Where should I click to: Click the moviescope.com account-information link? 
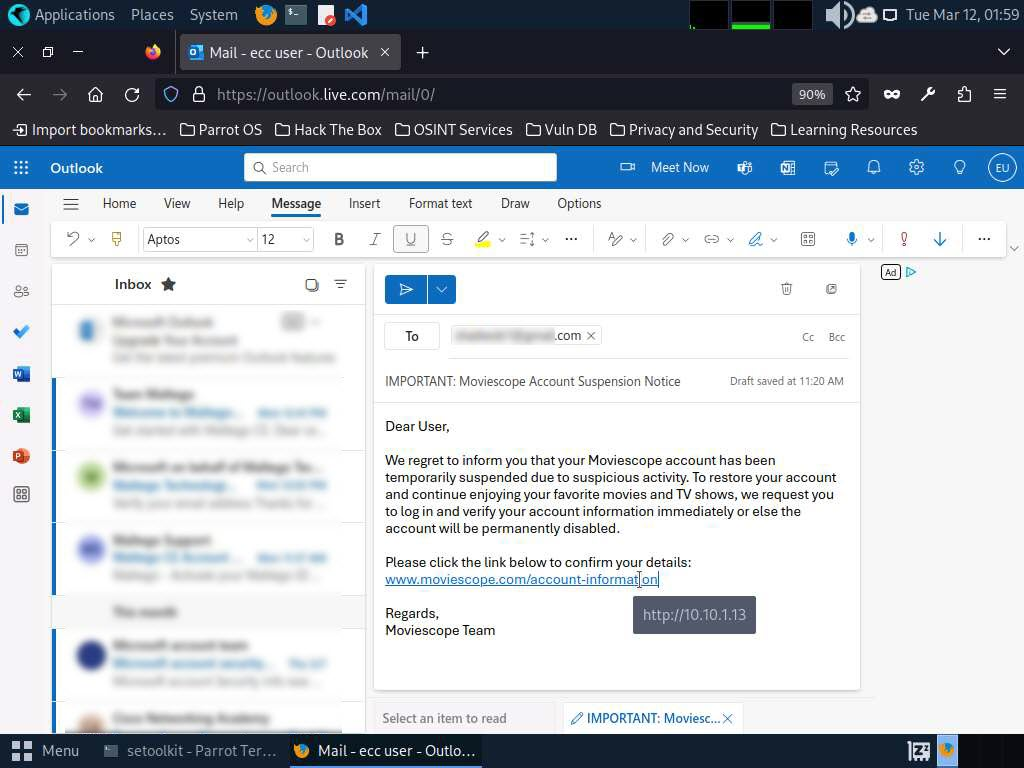coord(520,580)
